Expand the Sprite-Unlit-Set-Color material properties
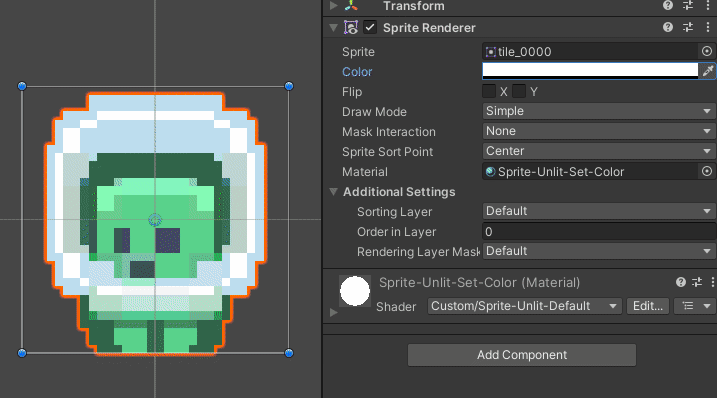 tap(334, 312)
